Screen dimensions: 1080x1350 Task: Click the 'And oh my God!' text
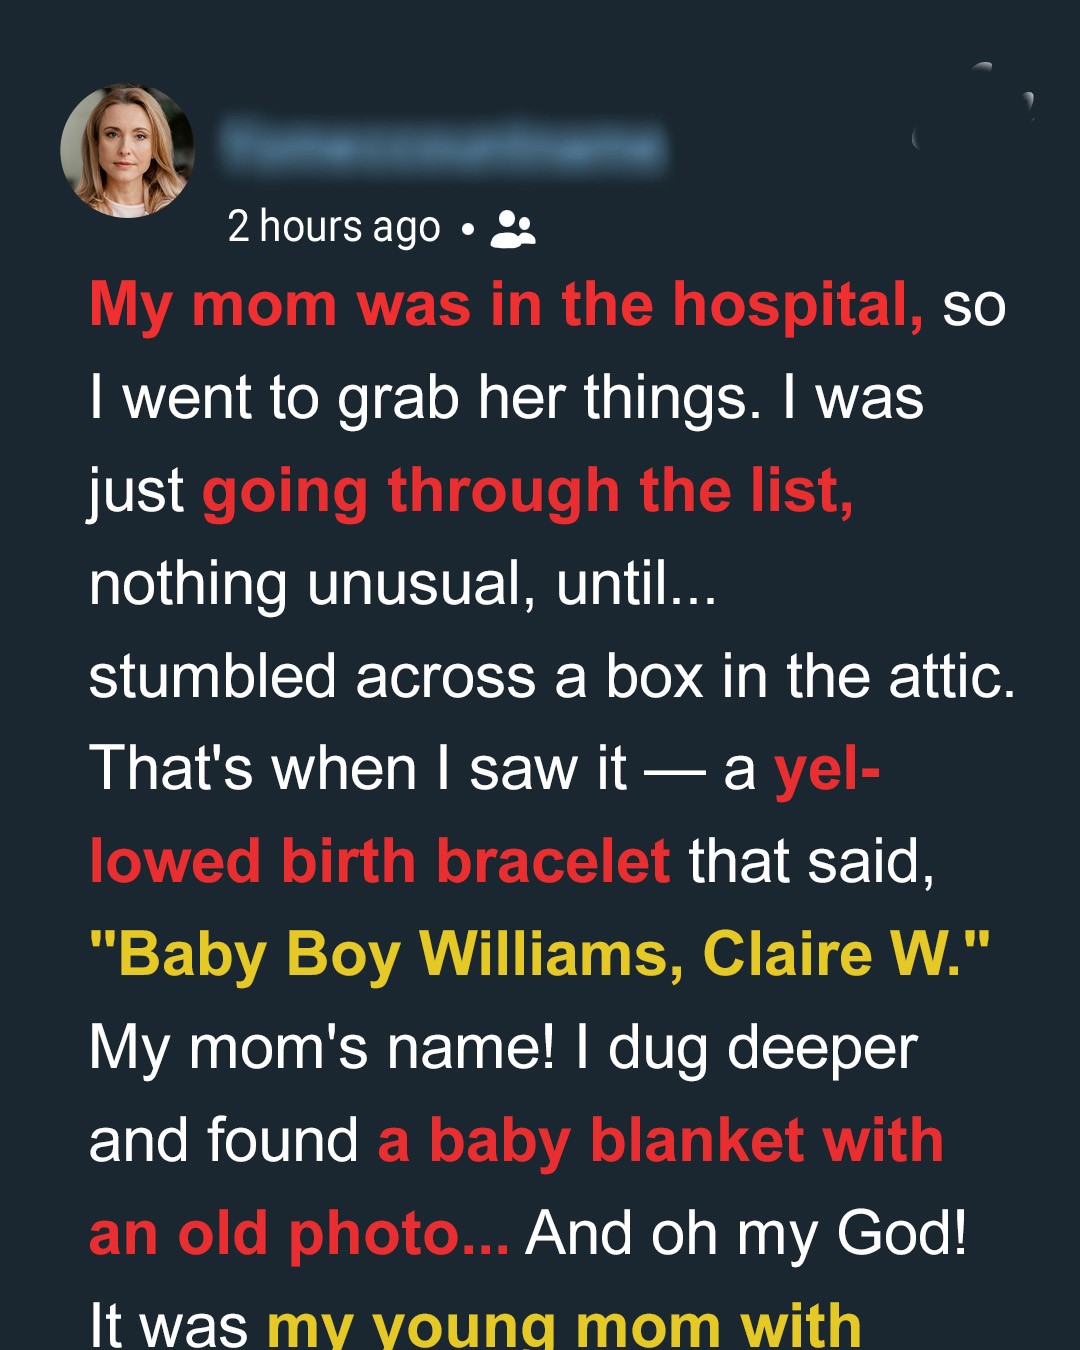(x=746, y=1233)
